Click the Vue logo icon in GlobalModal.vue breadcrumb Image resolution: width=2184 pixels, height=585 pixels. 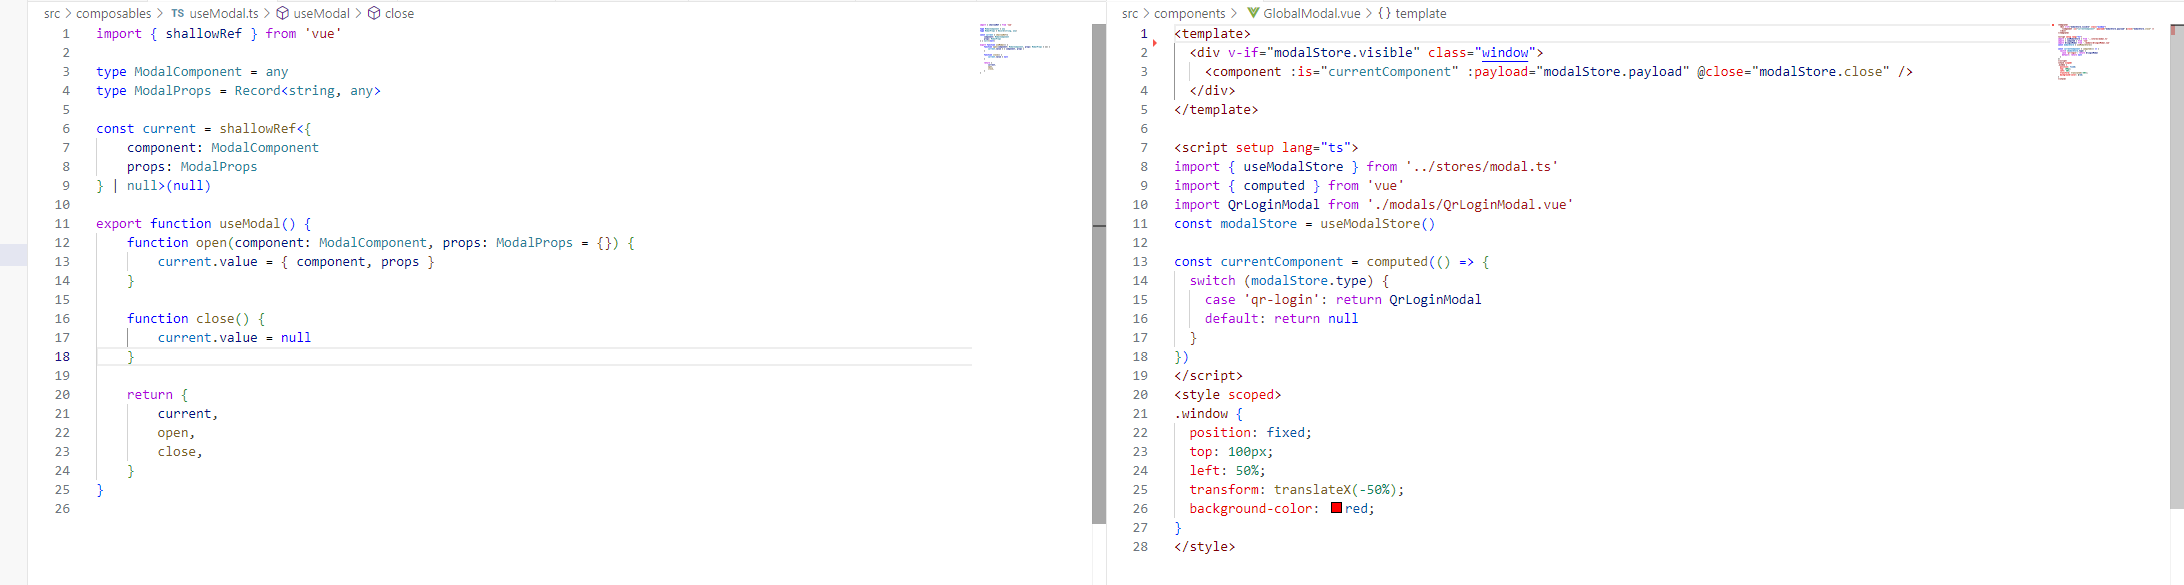point(1253,13)
